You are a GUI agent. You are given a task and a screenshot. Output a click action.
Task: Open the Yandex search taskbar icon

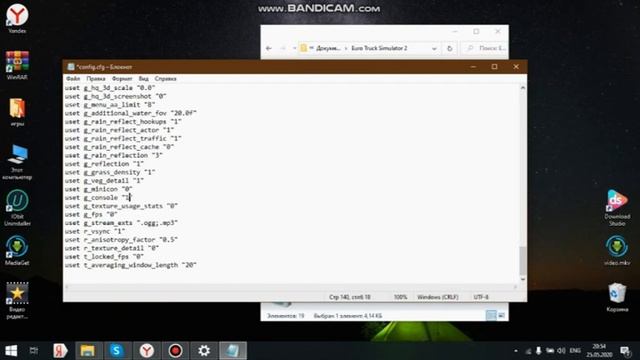pyautogui.click(x=60, y=351)
